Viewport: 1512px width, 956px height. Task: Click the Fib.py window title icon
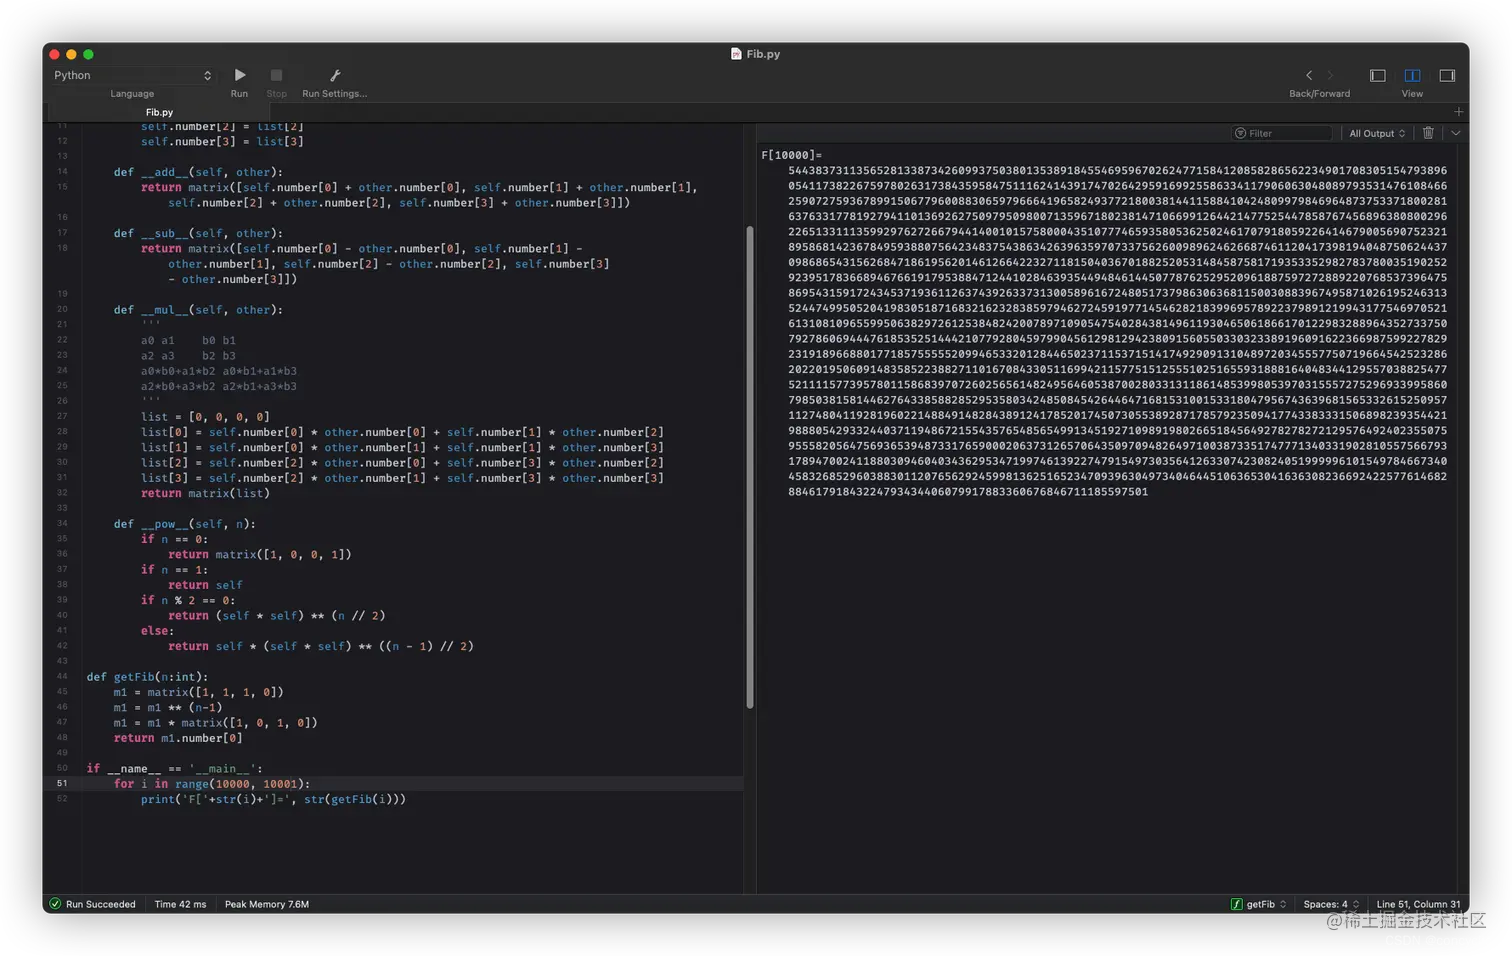point(736,54)
